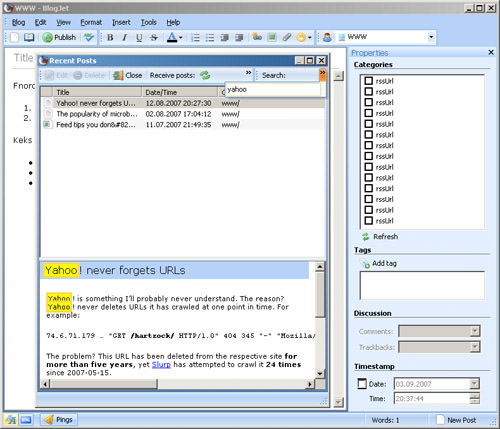The height and width of the screenshot is (429, 500).
Task: Insert a hyperlink with the link icon
Action: (257, 37)
